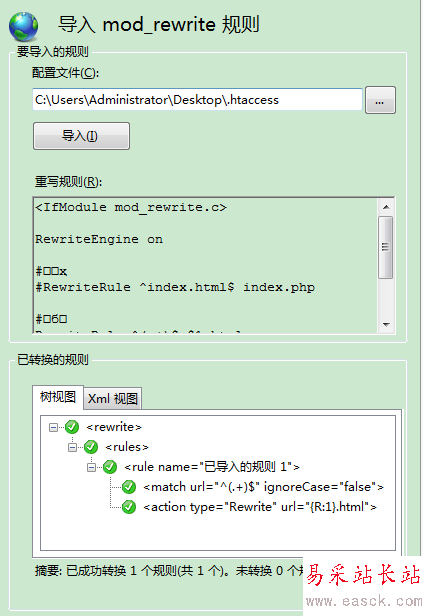Select the <match url> tree item text

pyautogui.click(x=263, y=487)
